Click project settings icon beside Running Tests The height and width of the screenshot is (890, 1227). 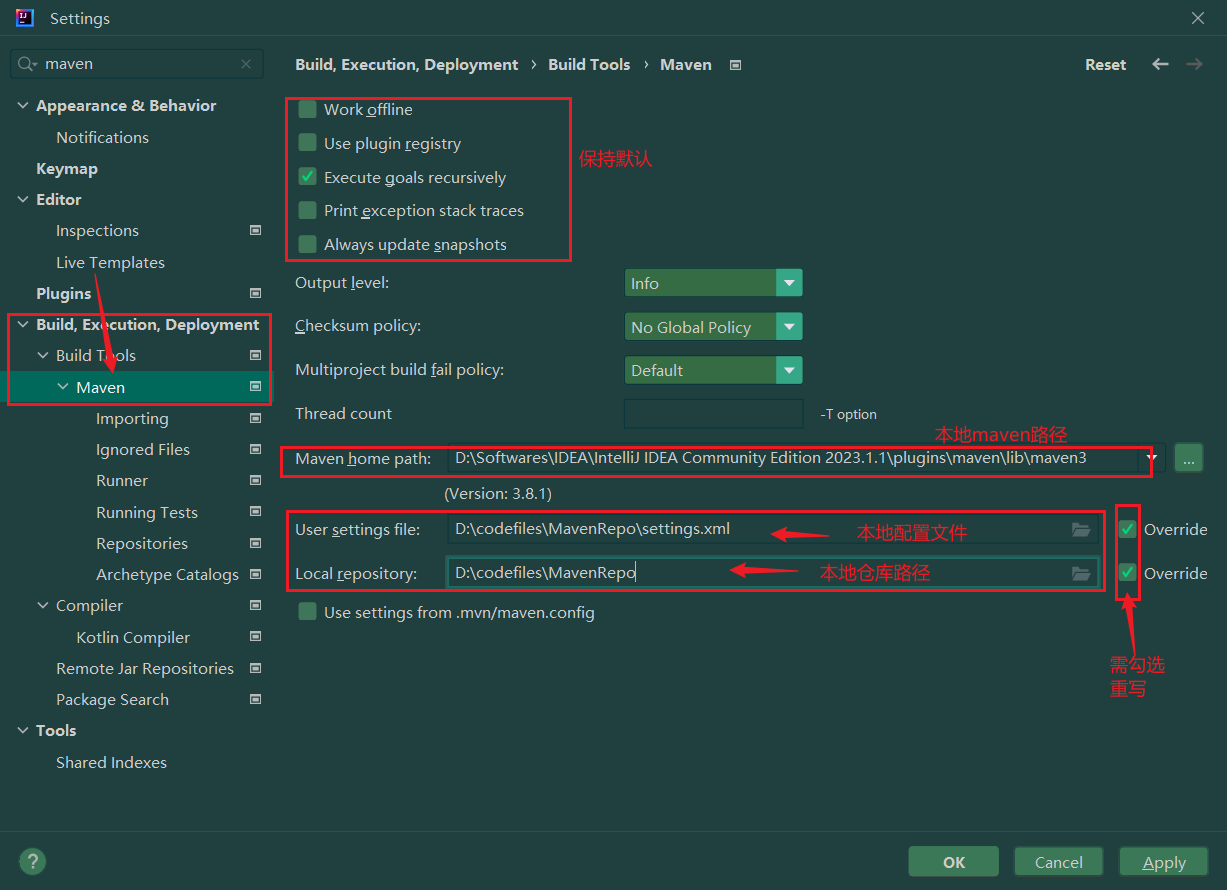coord(255,512)
